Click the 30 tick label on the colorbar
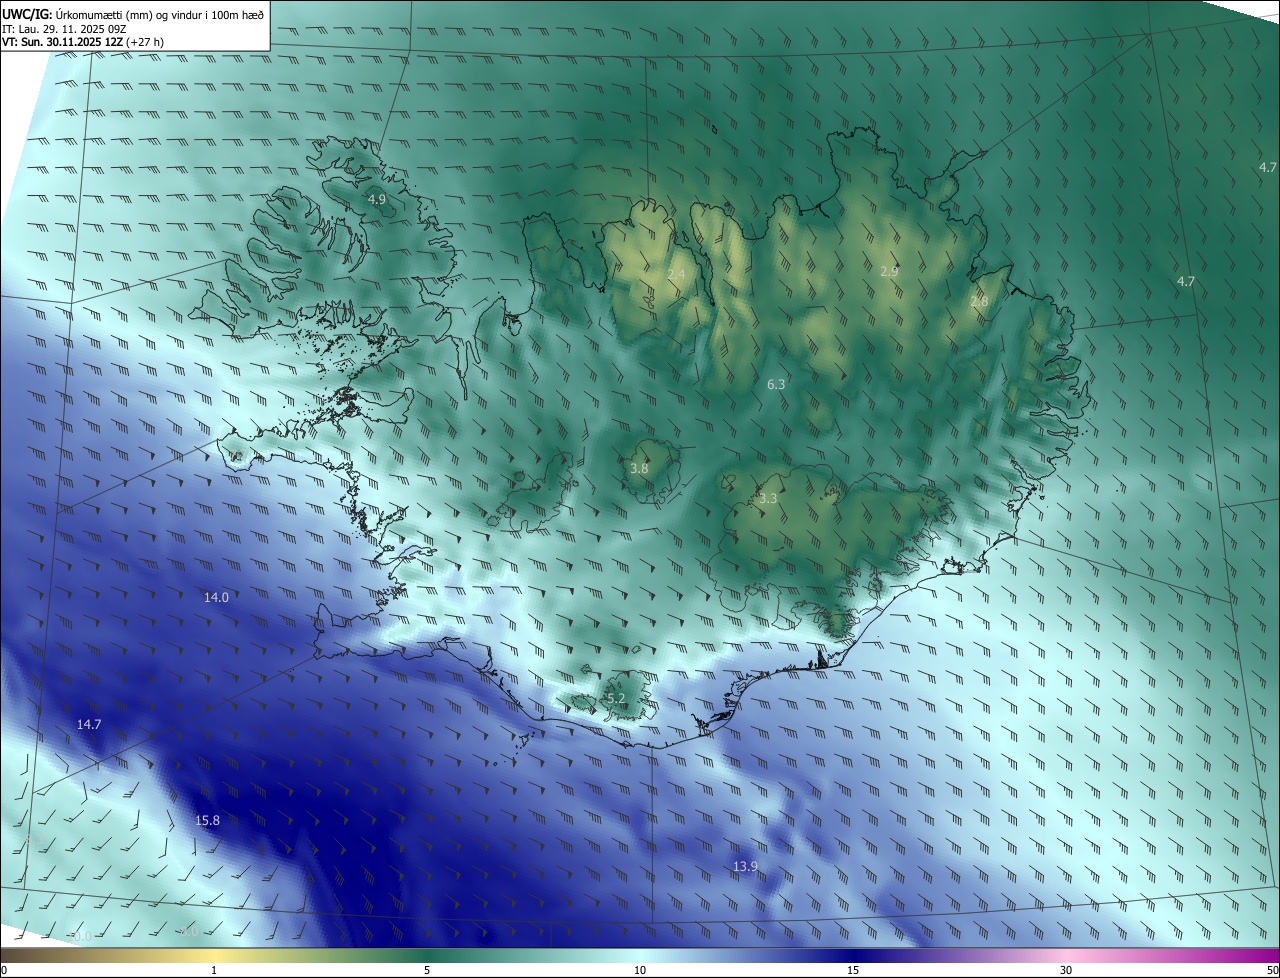1280x978 pixels. [1066, 970]
